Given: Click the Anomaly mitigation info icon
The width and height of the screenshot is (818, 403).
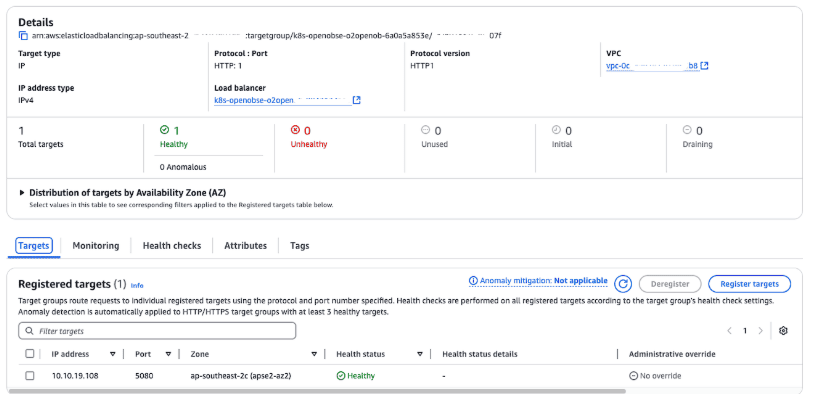Looking at the screenshot, I should click(x=474, y=283).
